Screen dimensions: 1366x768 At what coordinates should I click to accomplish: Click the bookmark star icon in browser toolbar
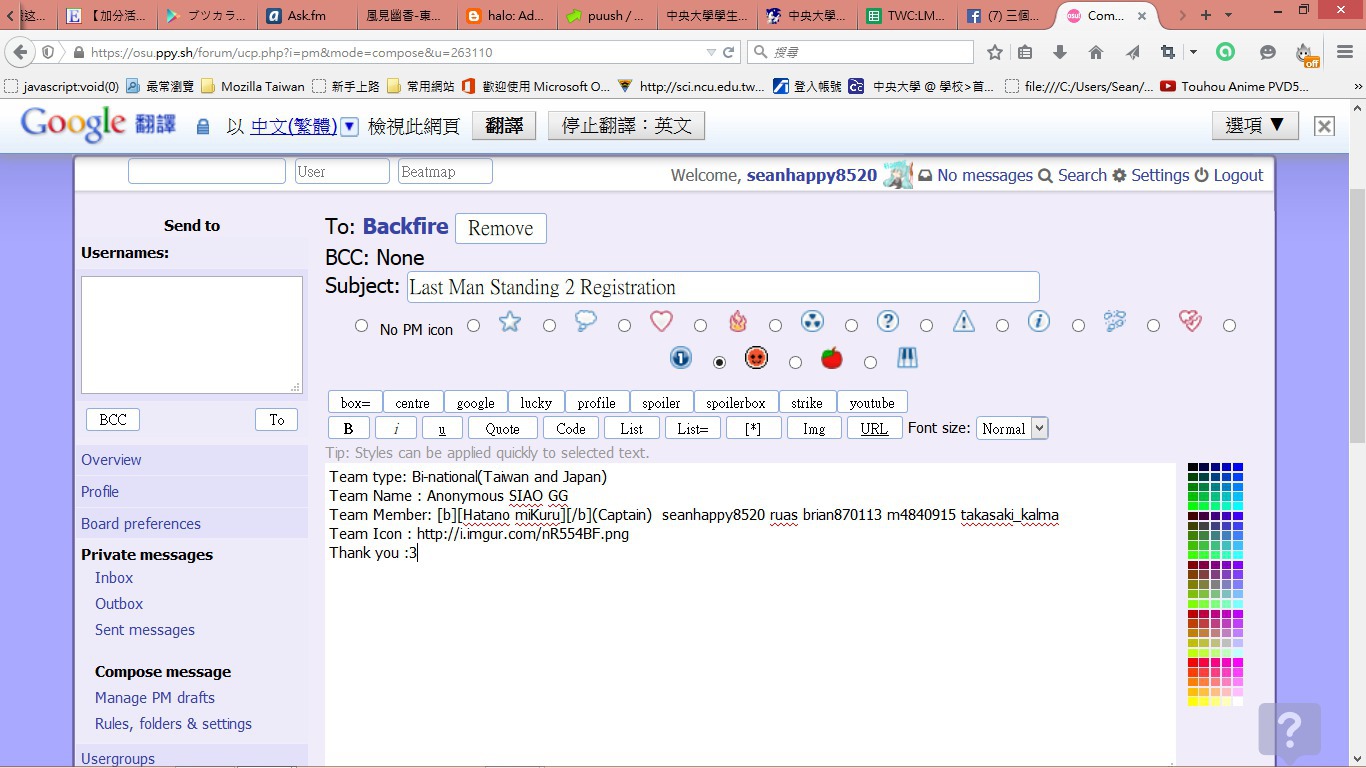[x=995, y=52]
